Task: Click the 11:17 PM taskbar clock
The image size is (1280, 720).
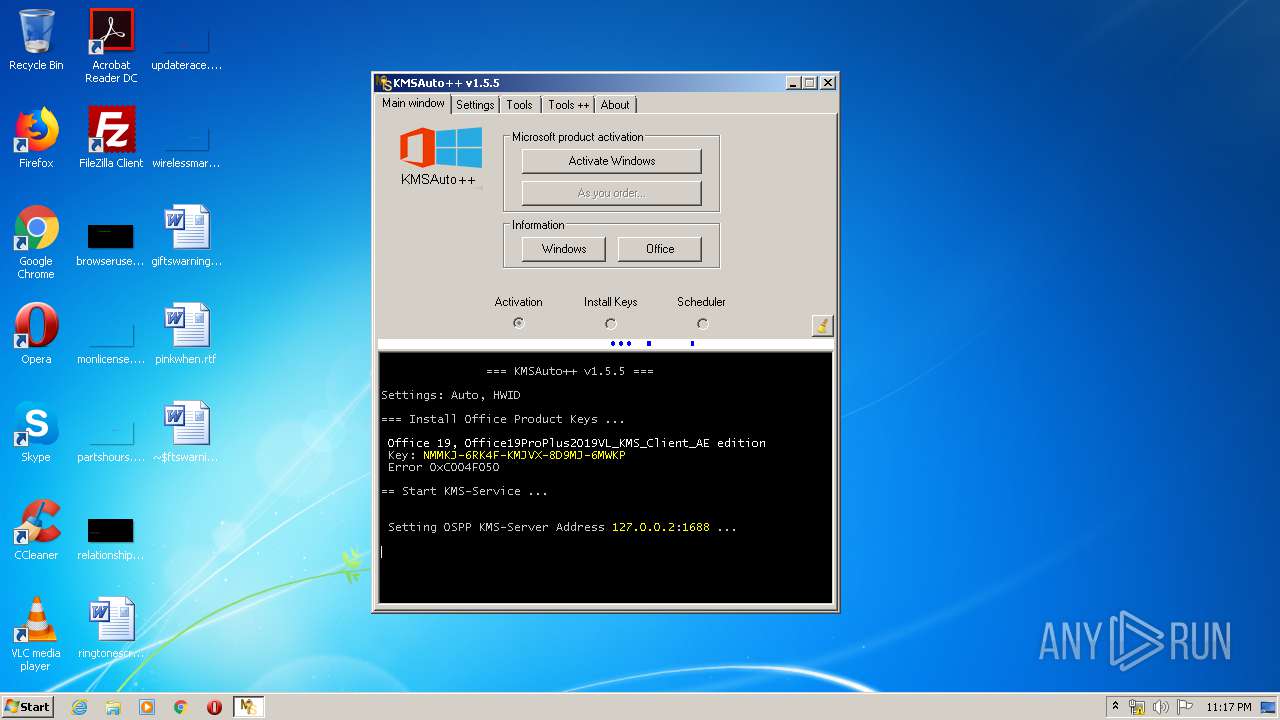Action: tap(1228, 707)
